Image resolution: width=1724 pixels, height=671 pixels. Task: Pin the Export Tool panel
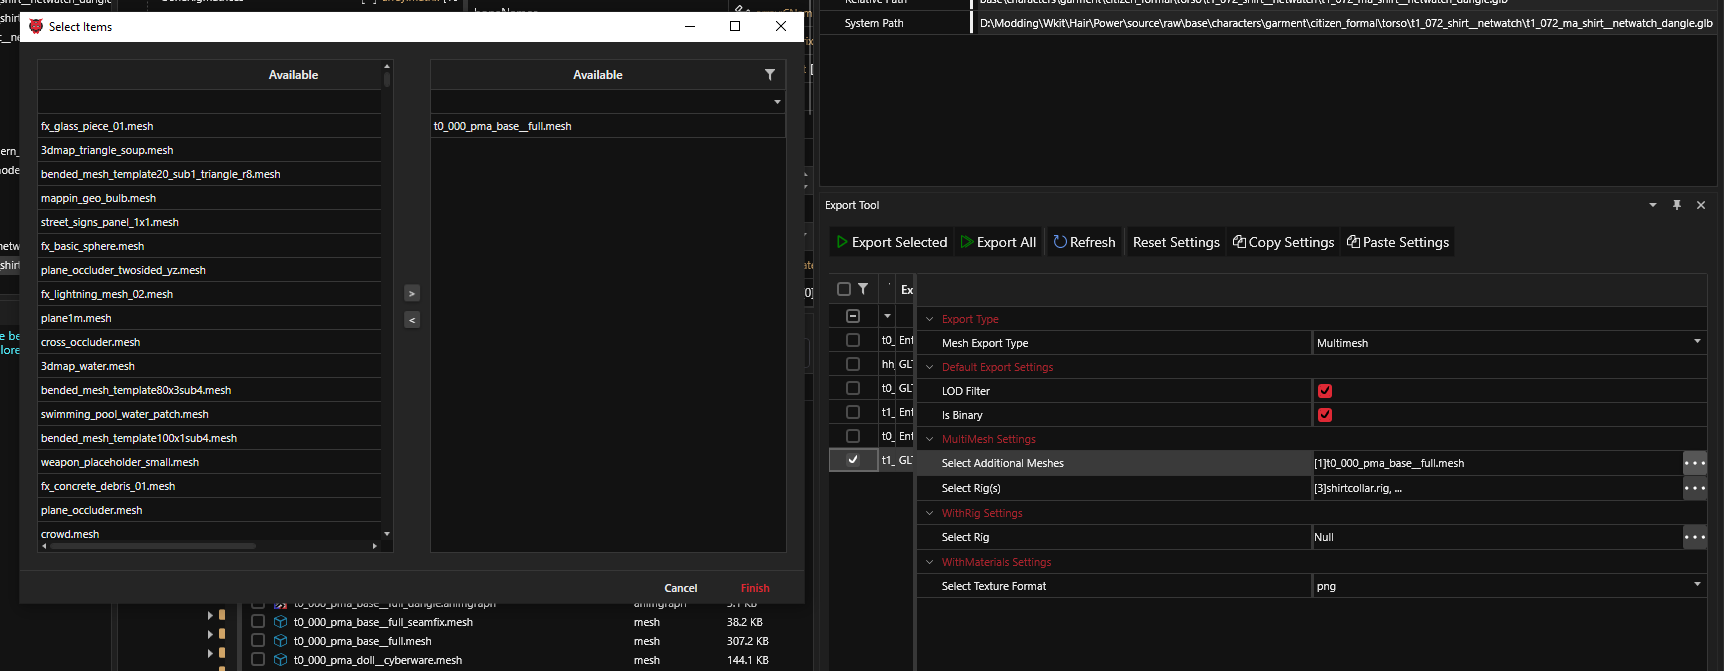click(1677, 205)
